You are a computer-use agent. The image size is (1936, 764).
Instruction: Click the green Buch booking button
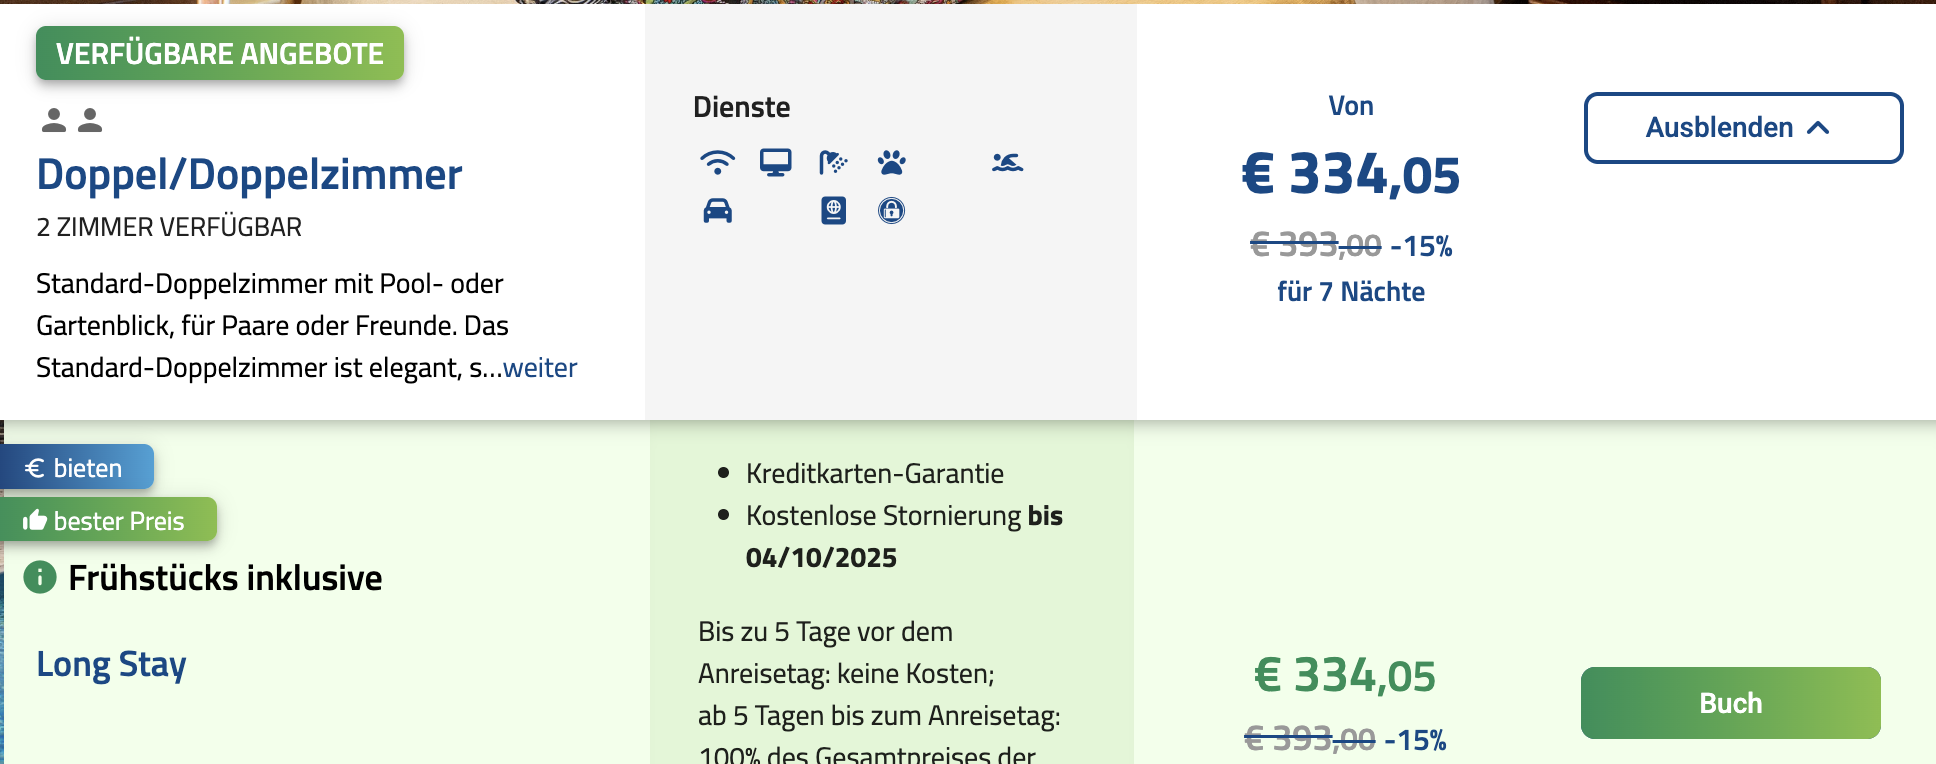pos(1730,703)
